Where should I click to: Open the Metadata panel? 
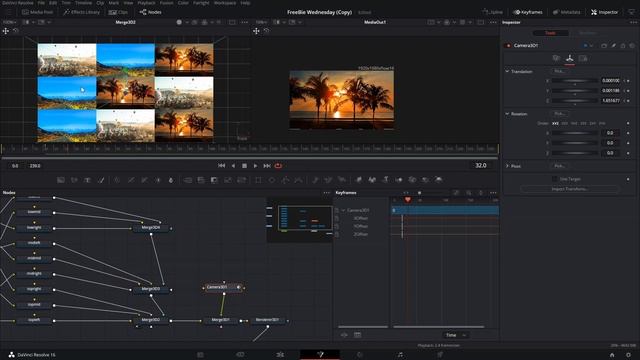[x=567, y=12]
